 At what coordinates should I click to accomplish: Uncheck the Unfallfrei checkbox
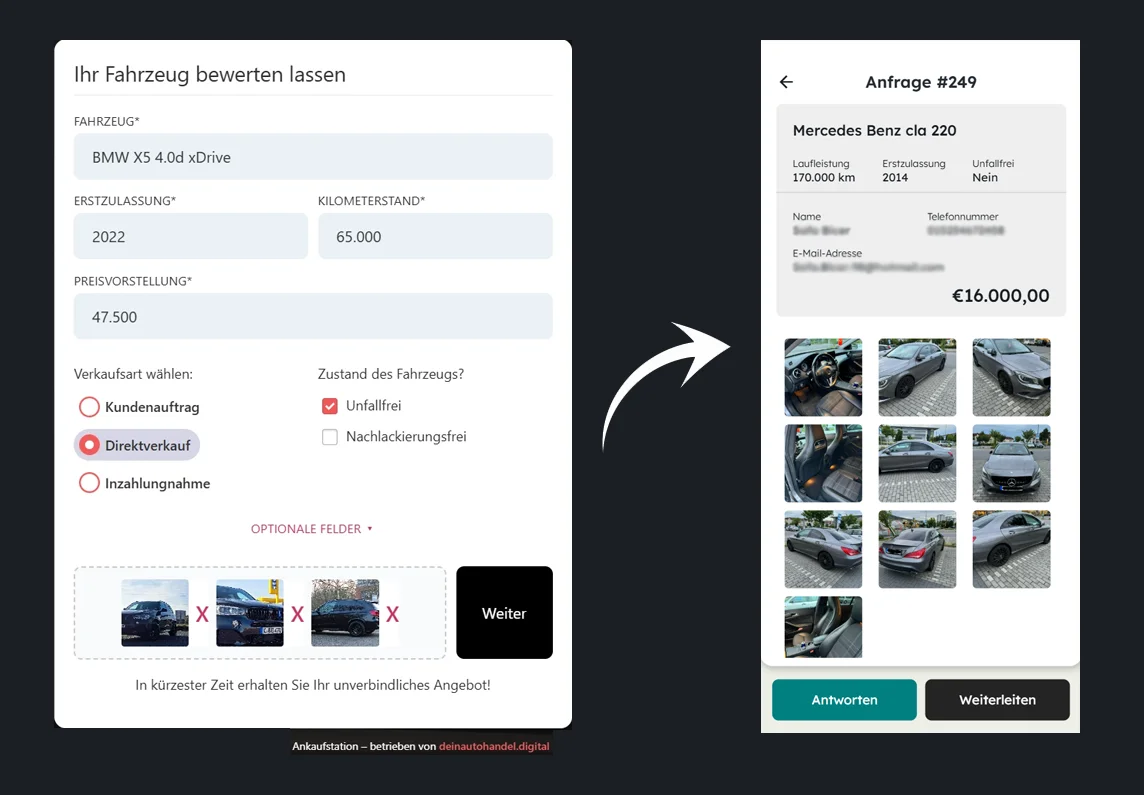pos(330,406)
